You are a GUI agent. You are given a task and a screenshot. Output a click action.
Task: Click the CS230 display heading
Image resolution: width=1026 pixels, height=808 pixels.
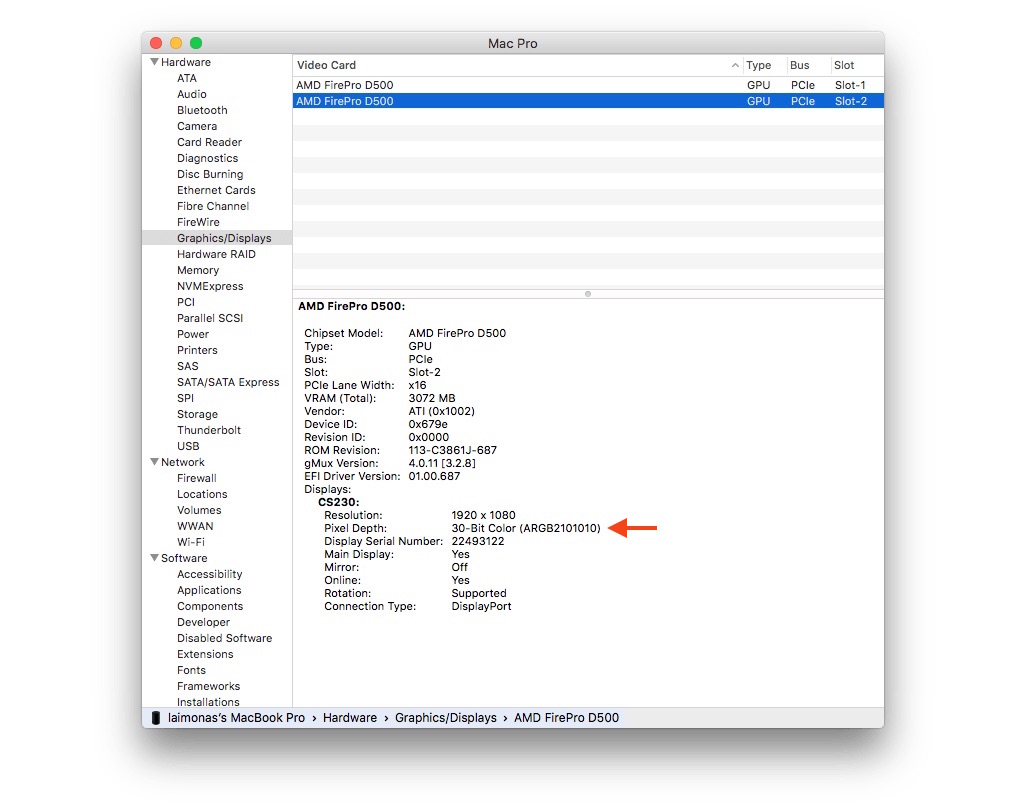pos(338,502)
